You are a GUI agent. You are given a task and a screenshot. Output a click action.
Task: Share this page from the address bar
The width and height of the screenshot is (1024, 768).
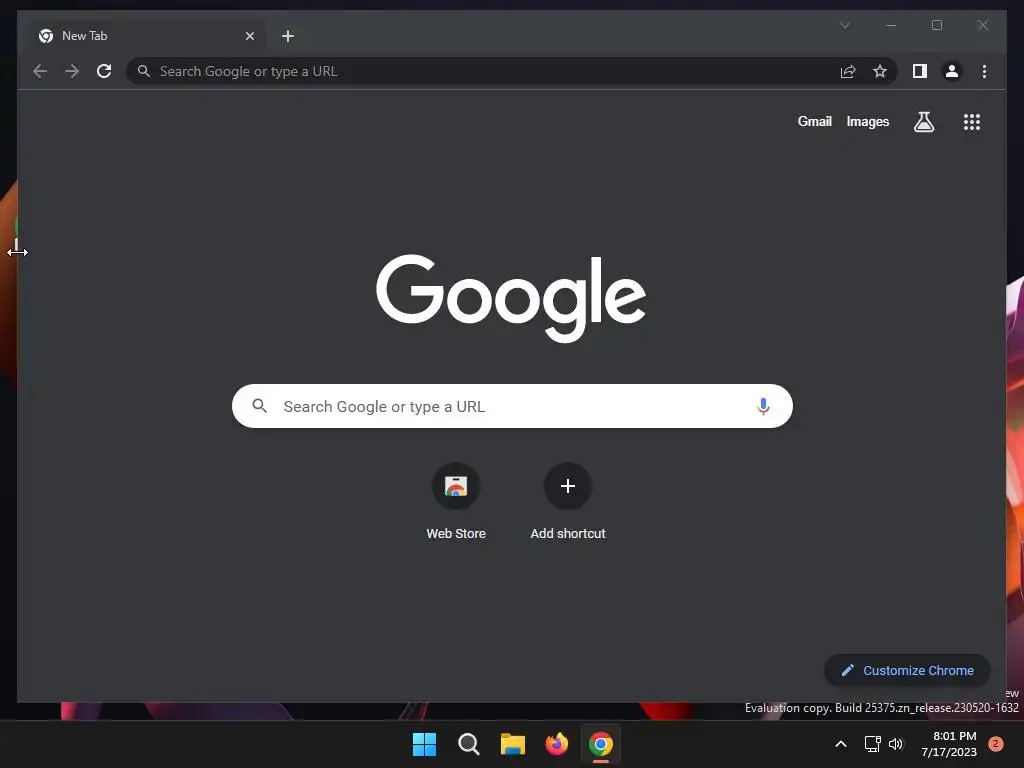point(848,71)
